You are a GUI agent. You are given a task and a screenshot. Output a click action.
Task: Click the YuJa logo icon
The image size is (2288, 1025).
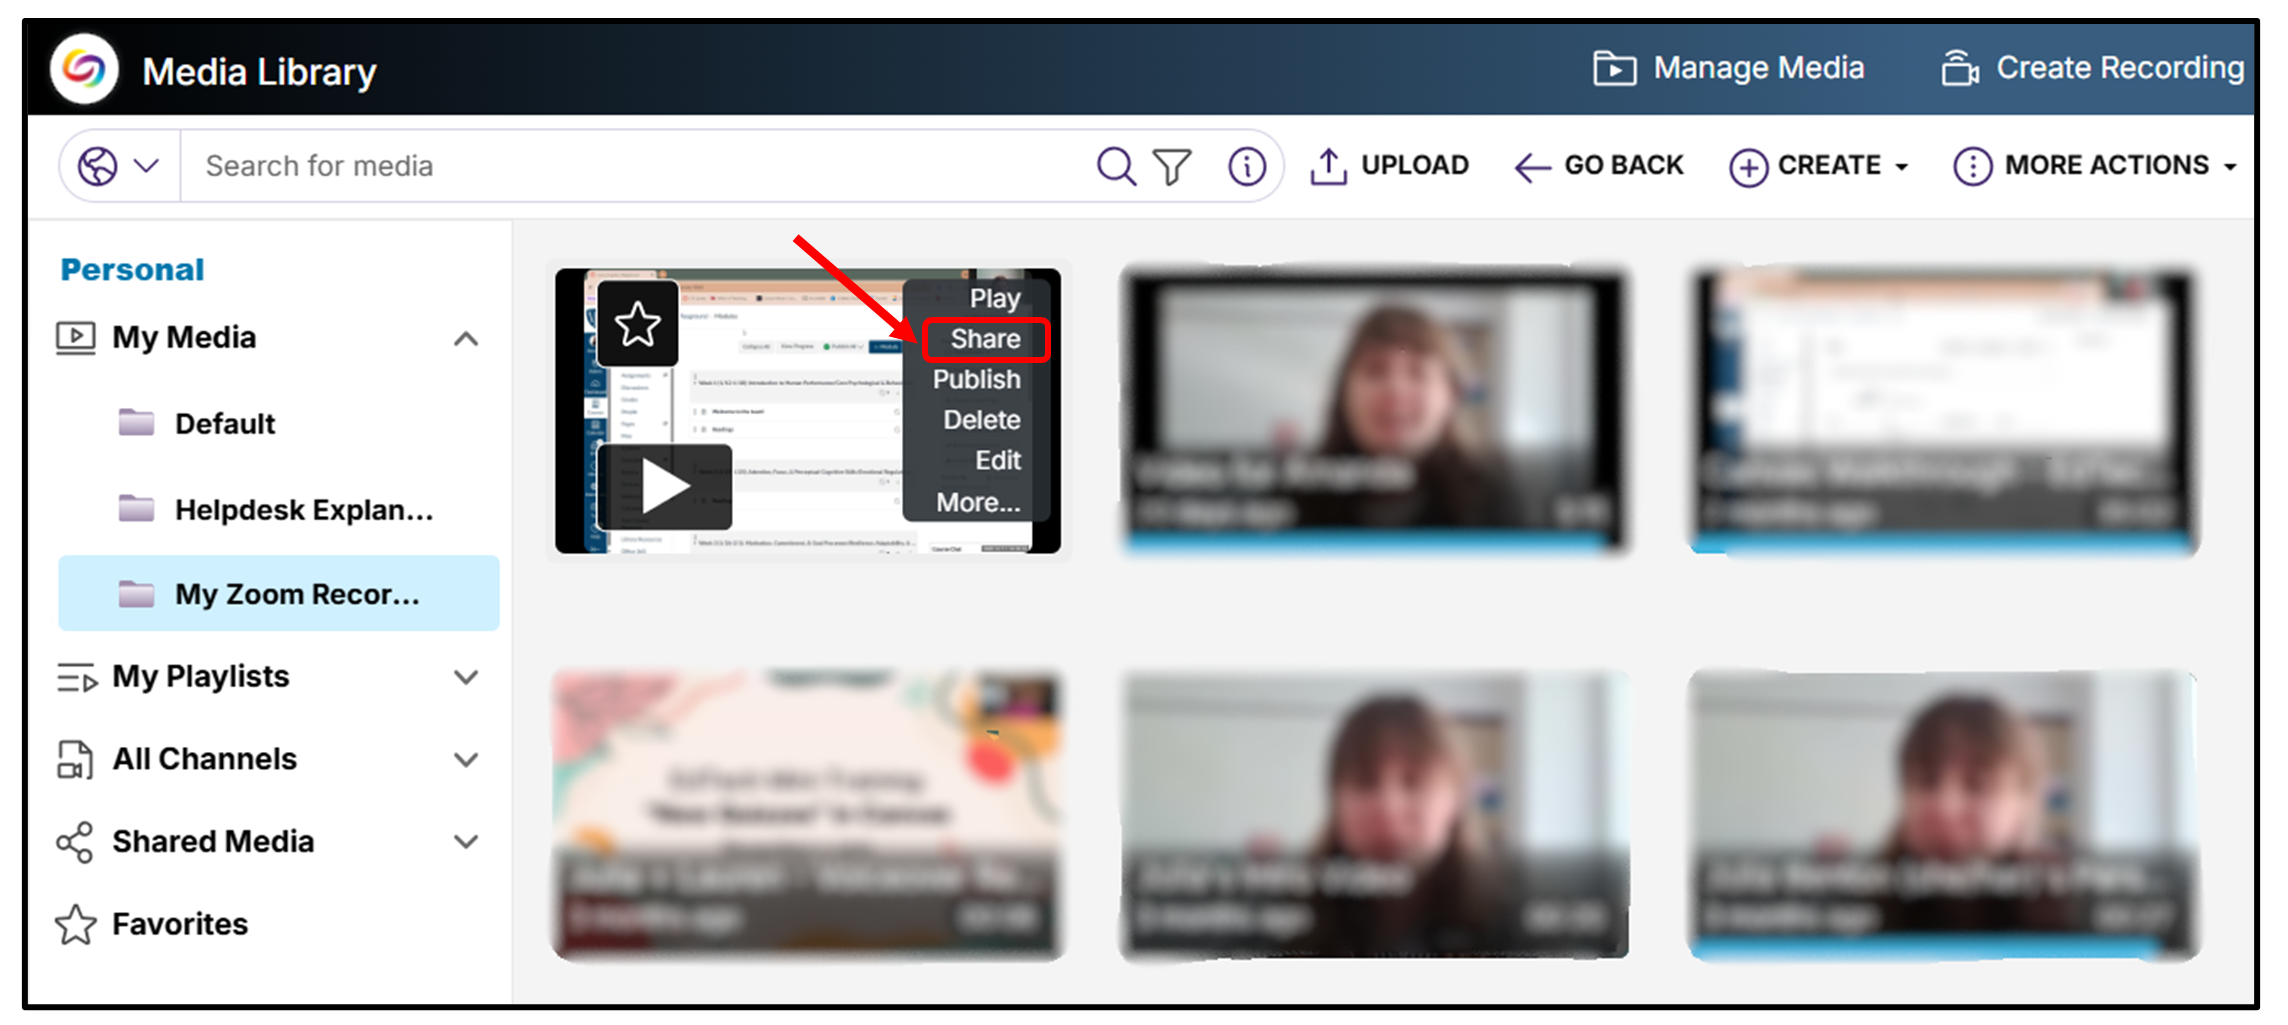[x=85, y=69]
